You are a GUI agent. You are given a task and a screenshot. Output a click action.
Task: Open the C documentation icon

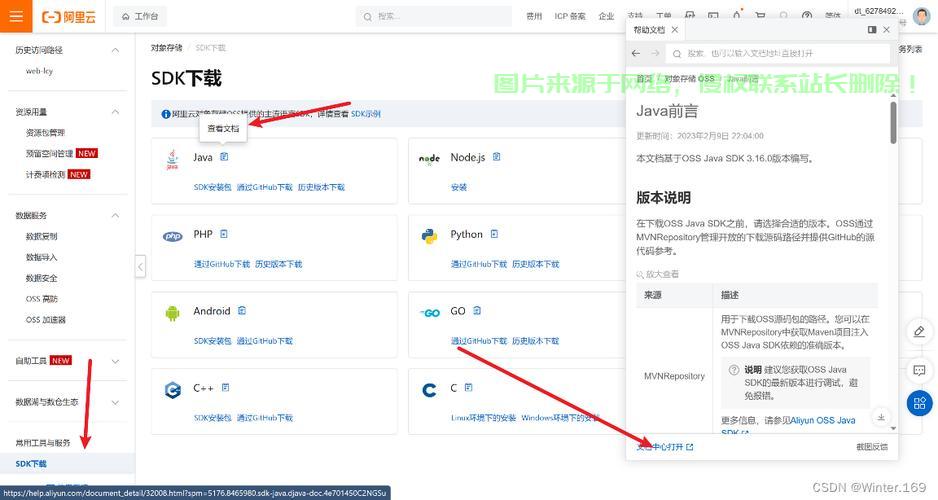click(468, 388)
